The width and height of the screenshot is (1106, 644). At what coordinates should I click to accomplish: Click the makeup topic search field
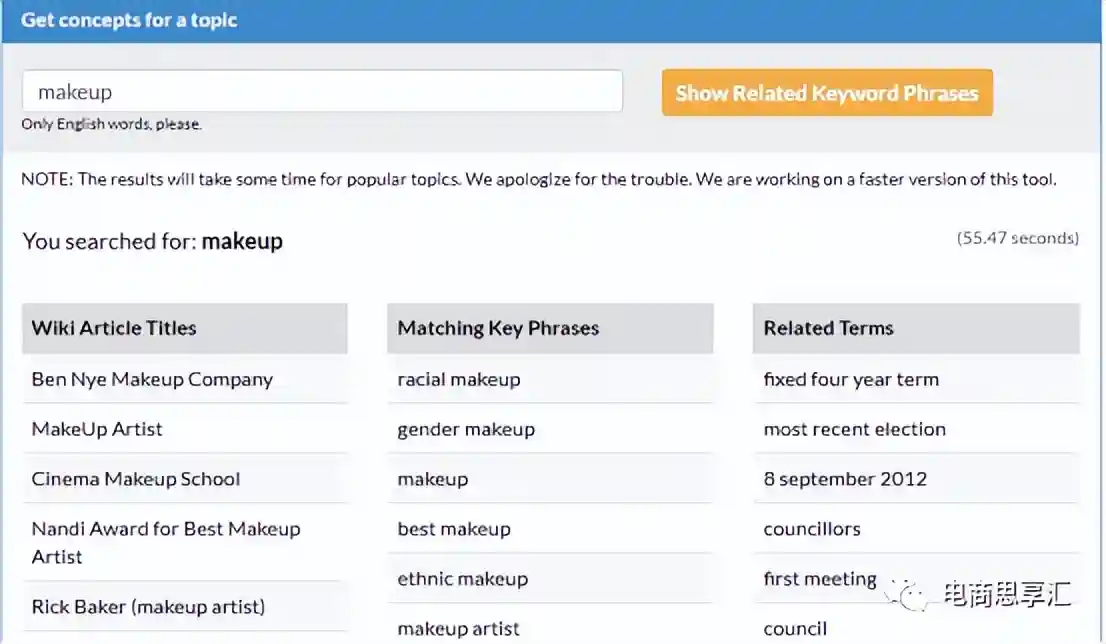(x=322, y=92)
